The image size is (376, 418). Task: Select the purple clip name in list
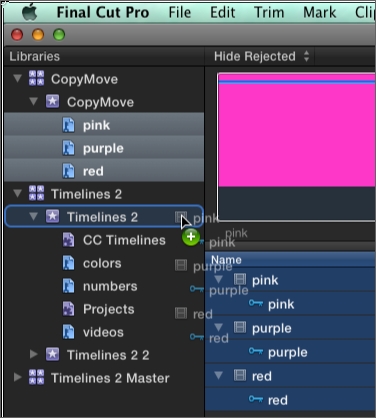pyautogui.click(x=272, y=328)
